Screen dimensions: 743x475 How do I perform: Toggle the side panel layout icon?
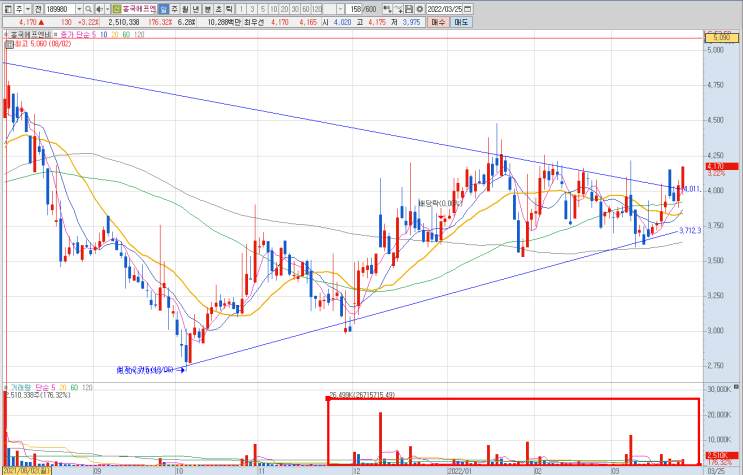click(x=8, y=9)
